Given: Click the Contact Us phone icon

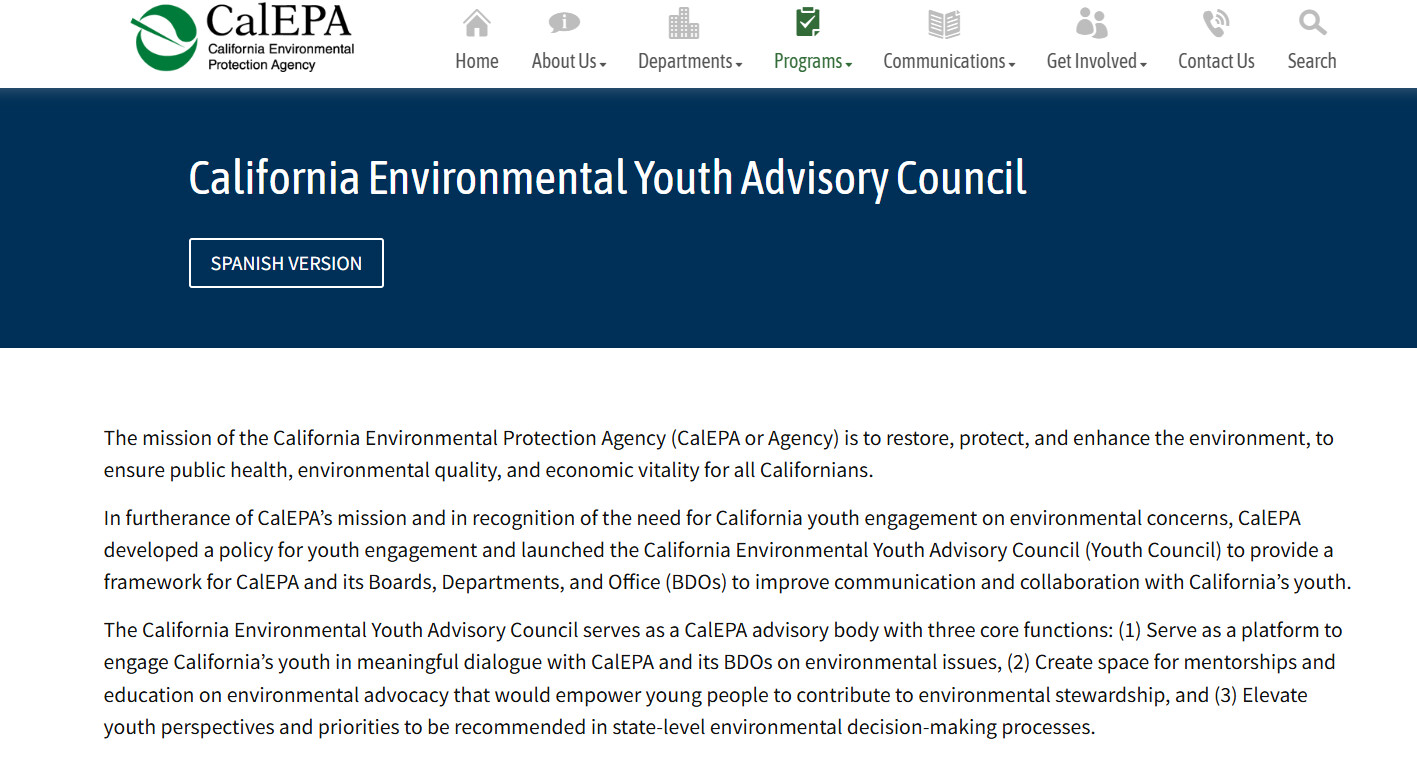Looking at the screenshot, I should [x=1216, y=23].
